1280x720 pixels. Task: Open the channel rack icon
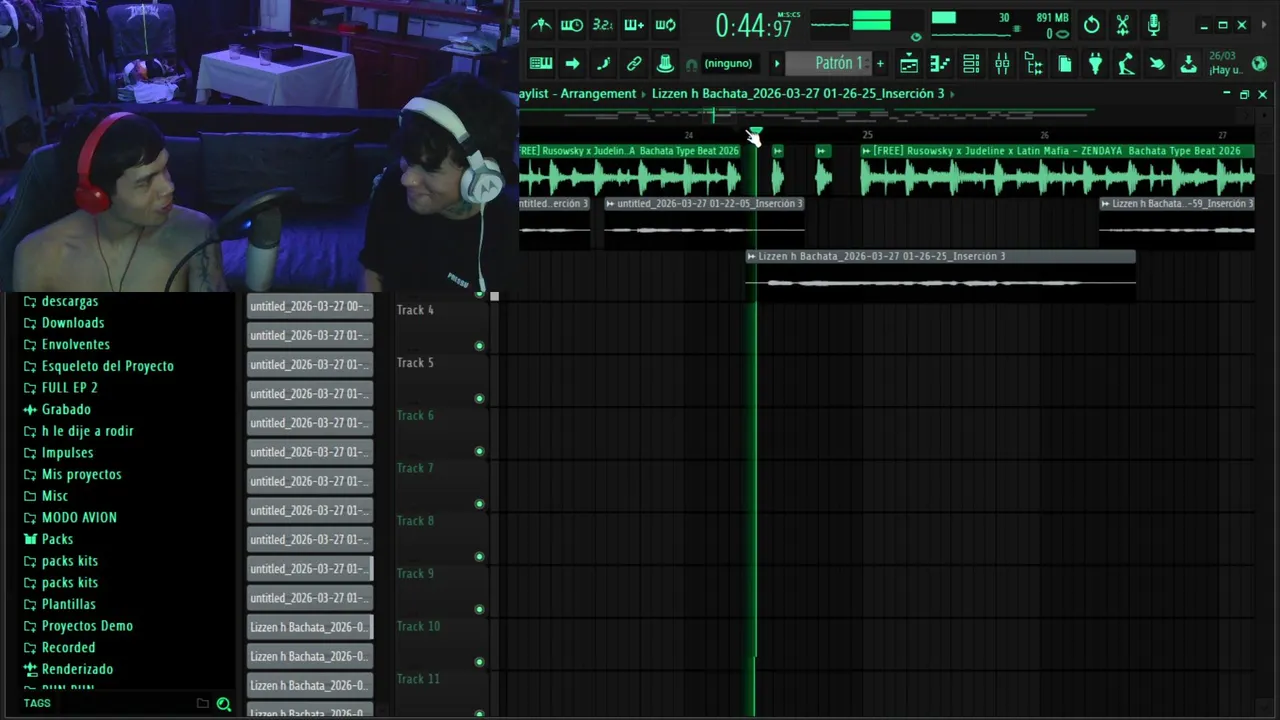[x=971, y=64]
